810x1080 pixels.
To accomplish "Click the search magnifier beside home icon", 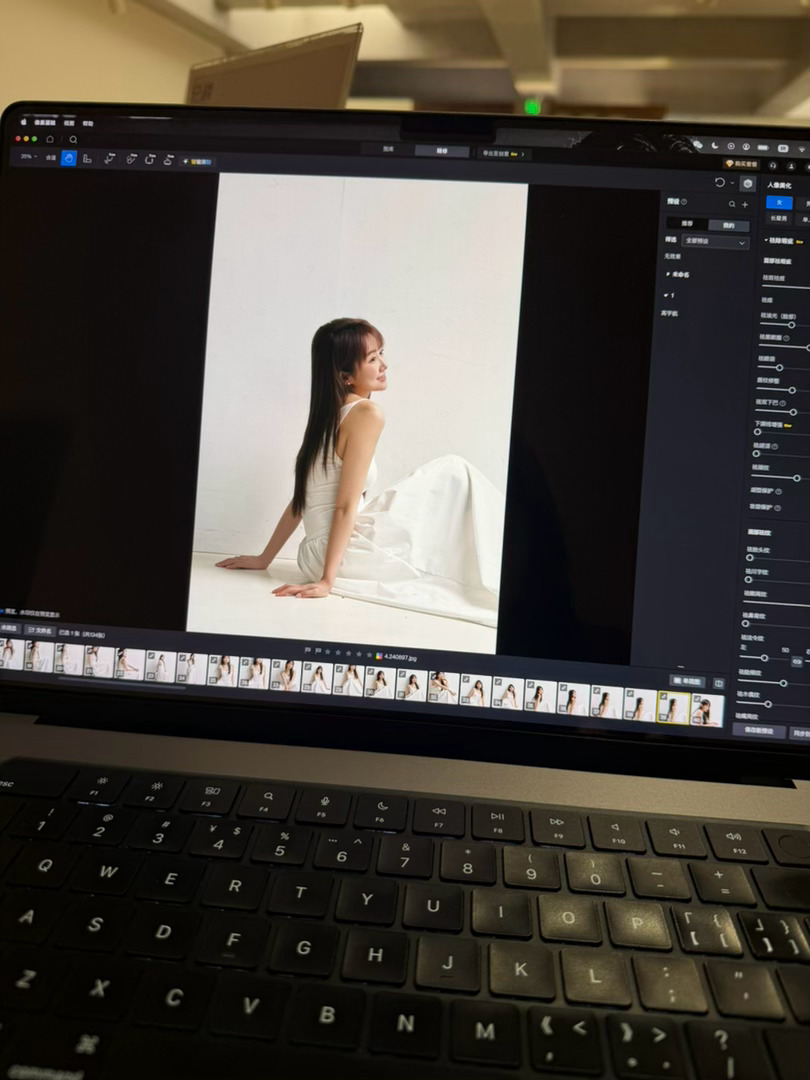I will pyautogui.click(x=73, y=140).
